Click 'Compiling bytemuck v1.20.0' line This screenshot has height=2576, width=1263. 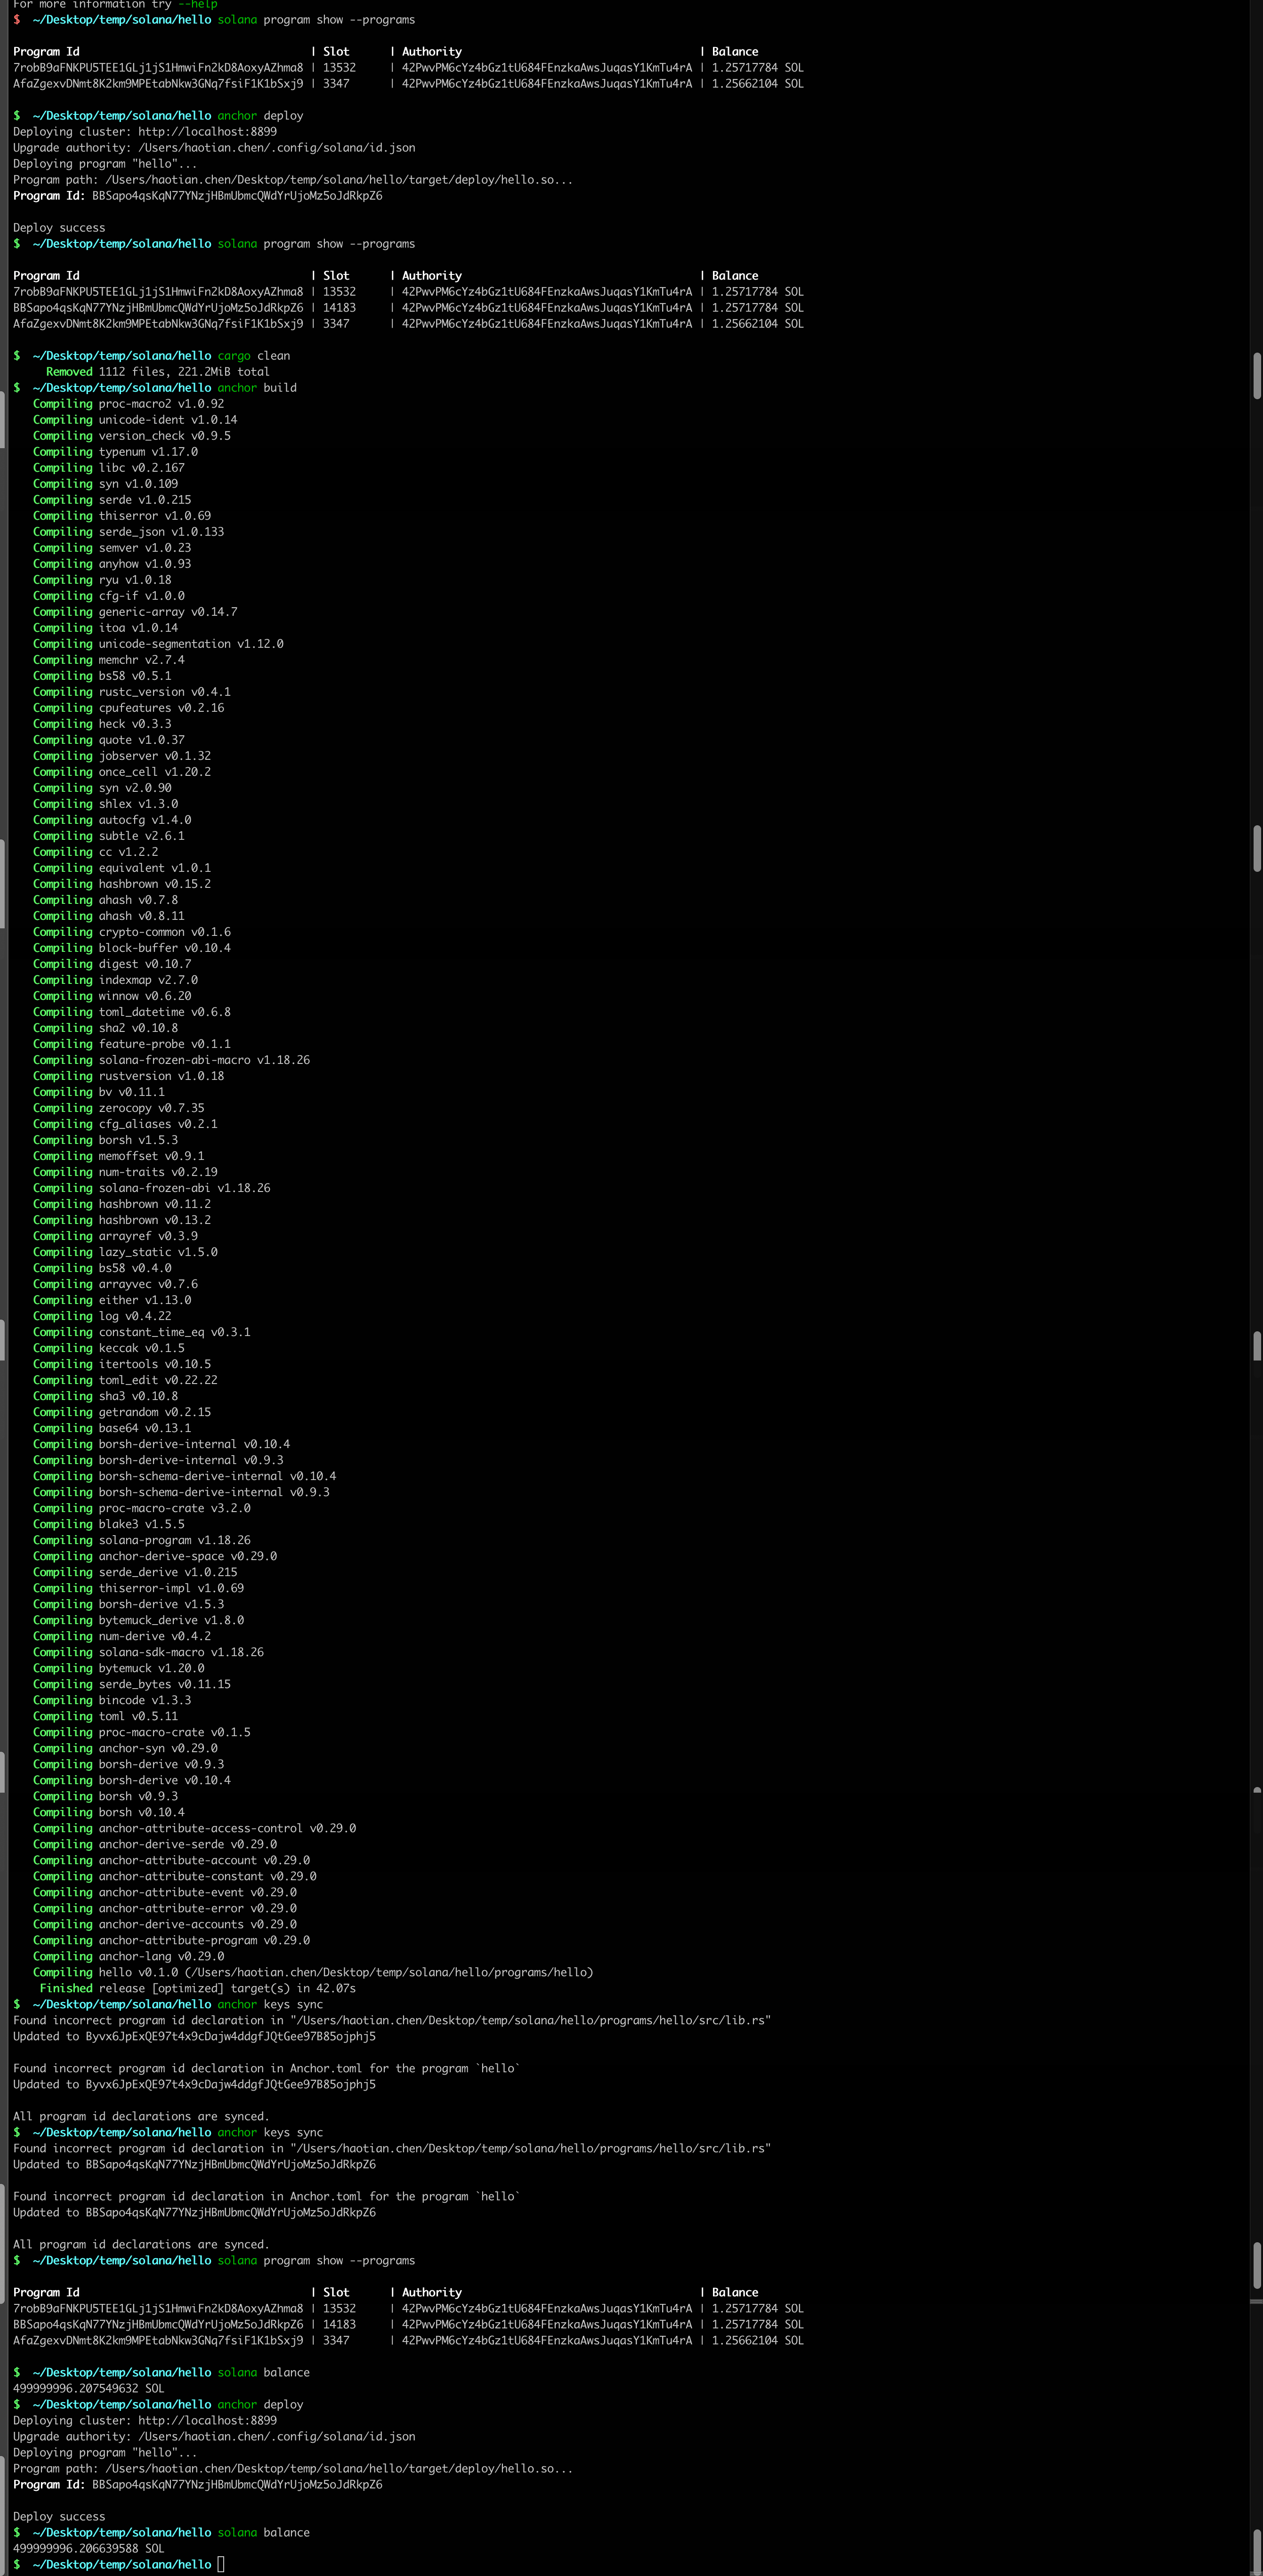(x=118, y=1668)
